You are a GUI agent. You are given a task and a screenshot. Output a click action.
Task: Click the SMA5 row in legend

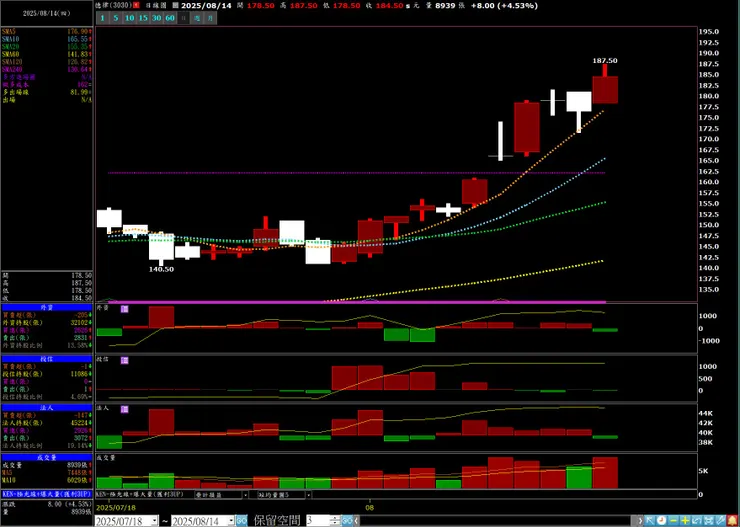(x=47, y=31)
